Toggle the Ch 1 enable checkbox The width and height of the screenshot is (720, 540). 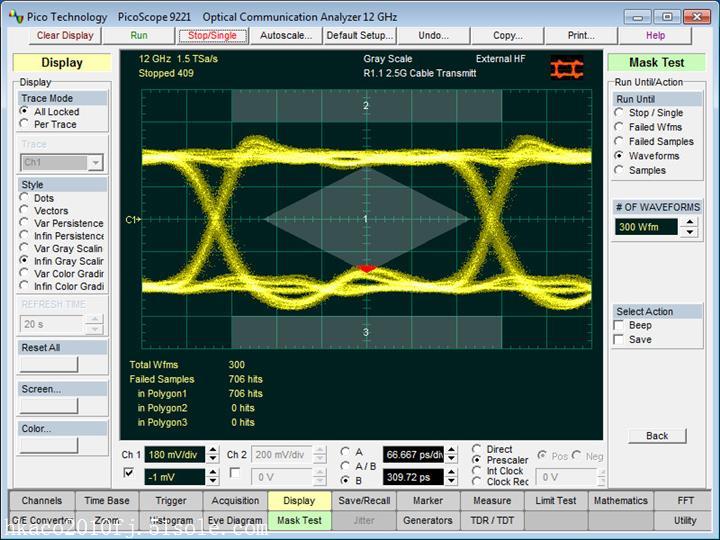pos(129,472)
